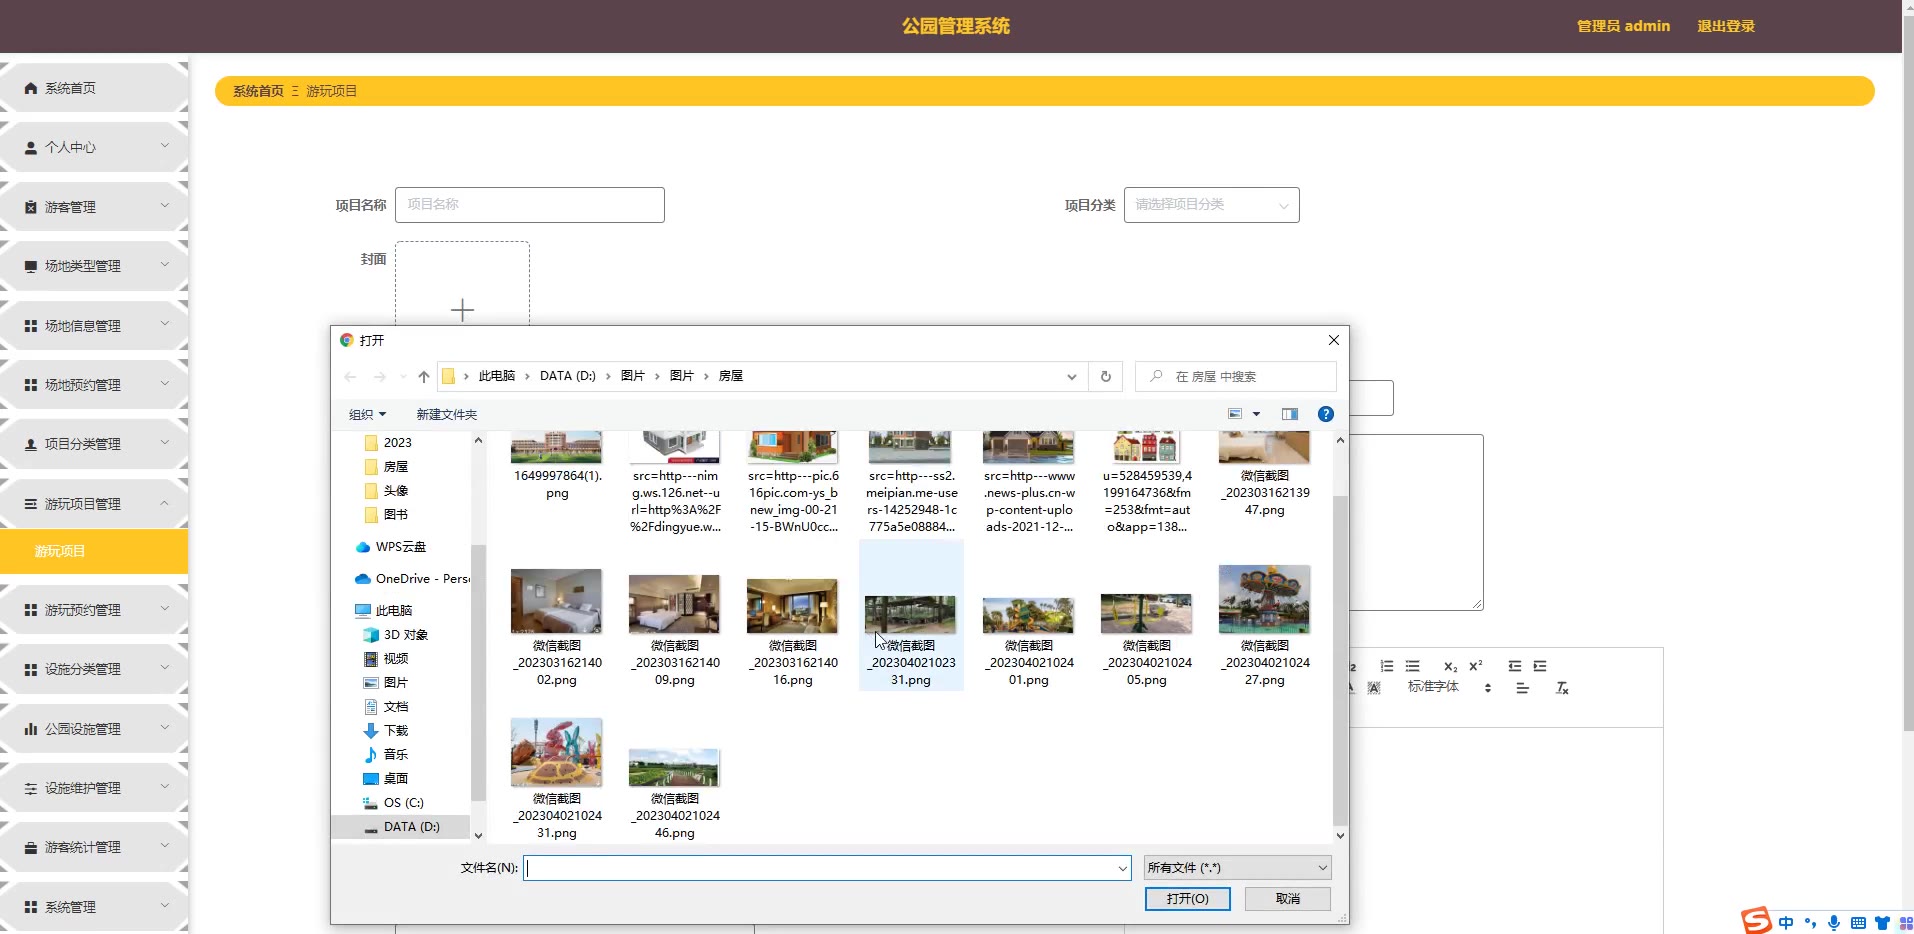Select 此电脑 in address breadcrumb
1914x934 pixels.
497,376
